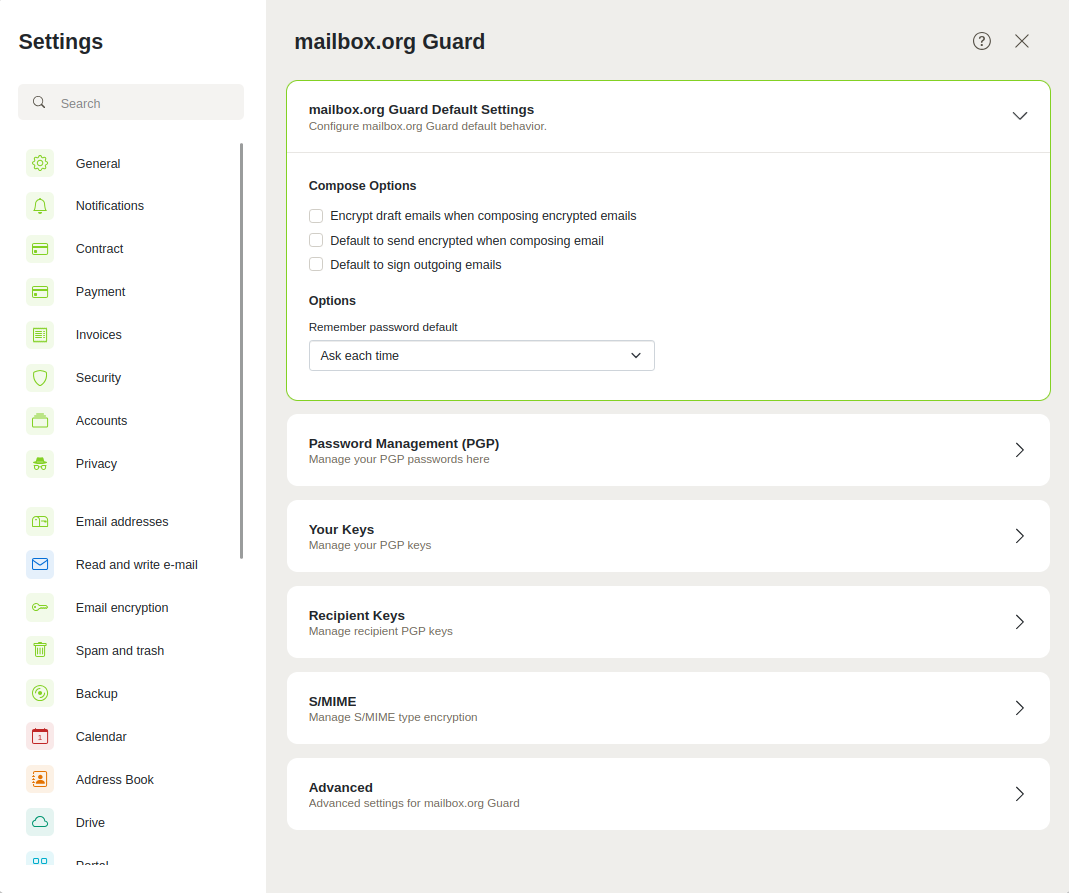Image resolution: width=1069 pixels, height=893 pixels.
Task: Click the Backup disc icon
Action: pyautogui.click(x=40, y=693)
